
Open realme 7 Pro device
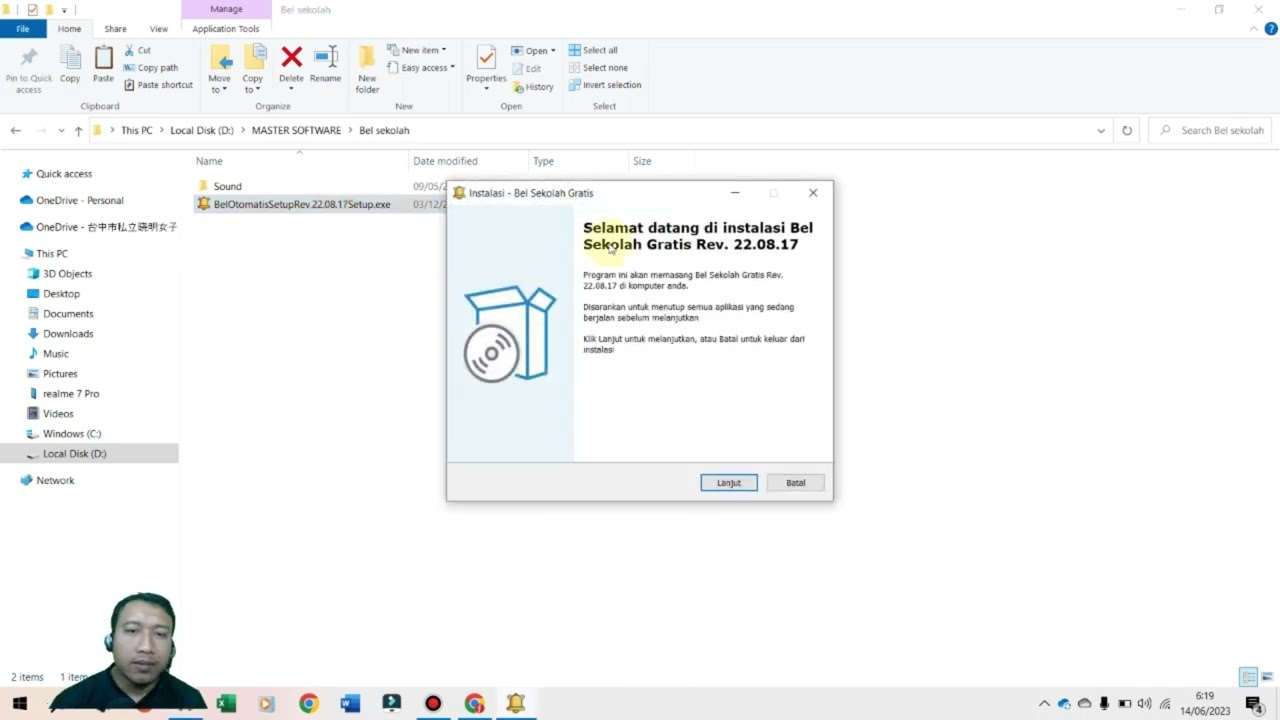tap(71, 394)
